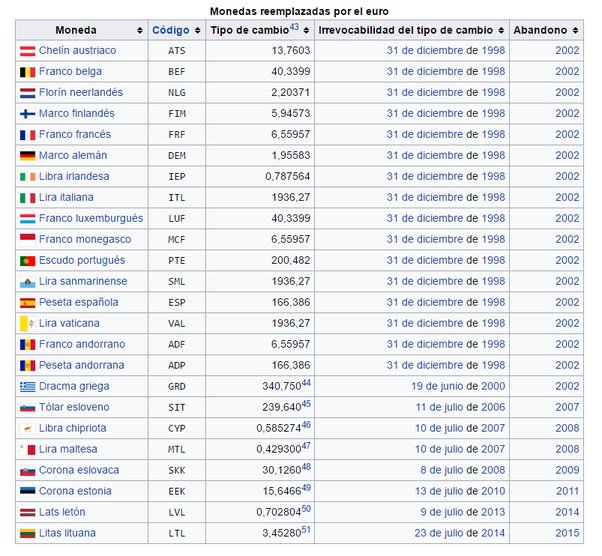Open footnote 49 next to 15,6466
Viewport: 602px width, 556px height.
pyautogui.click(x=306, y=488)
